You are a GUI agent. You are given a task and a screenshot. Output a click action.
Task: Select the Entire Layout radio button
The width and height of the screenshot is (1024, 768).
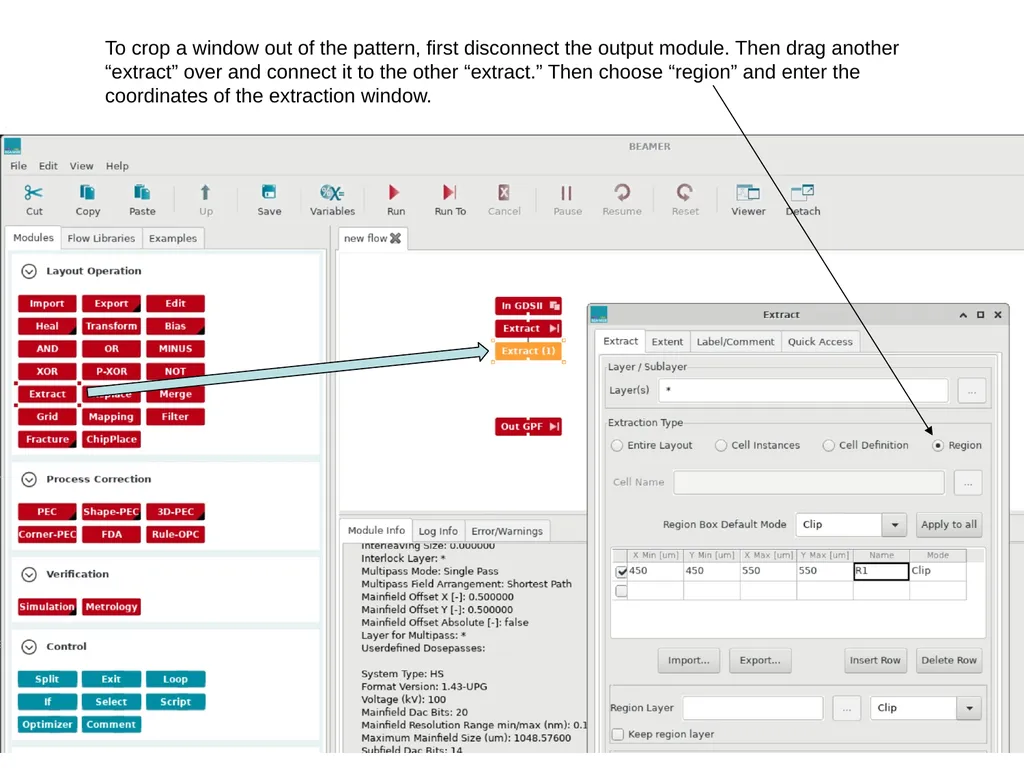(617, 445)
